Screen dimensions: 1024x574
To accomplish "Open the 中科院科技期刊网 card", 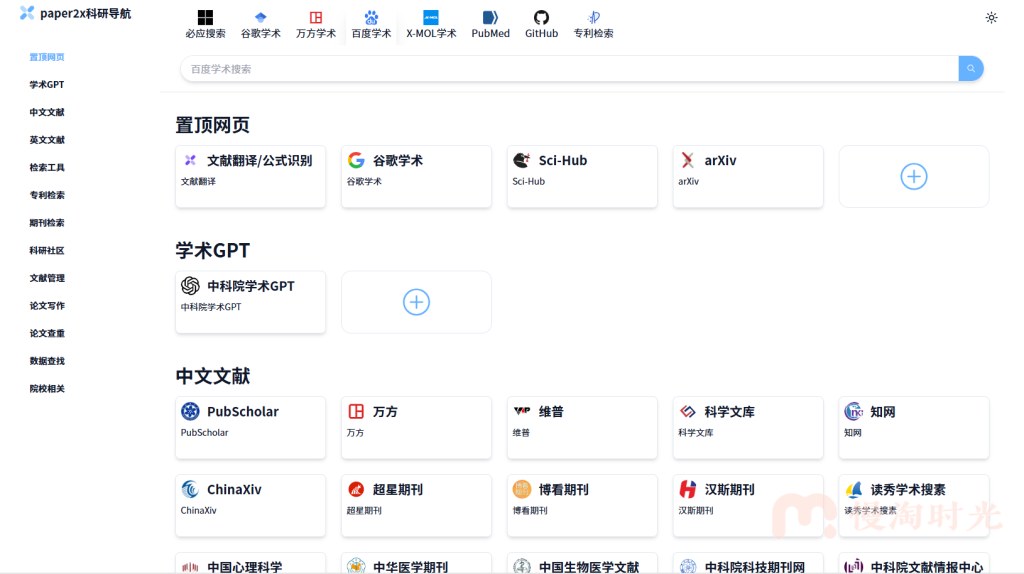I will tap(748, 564).
